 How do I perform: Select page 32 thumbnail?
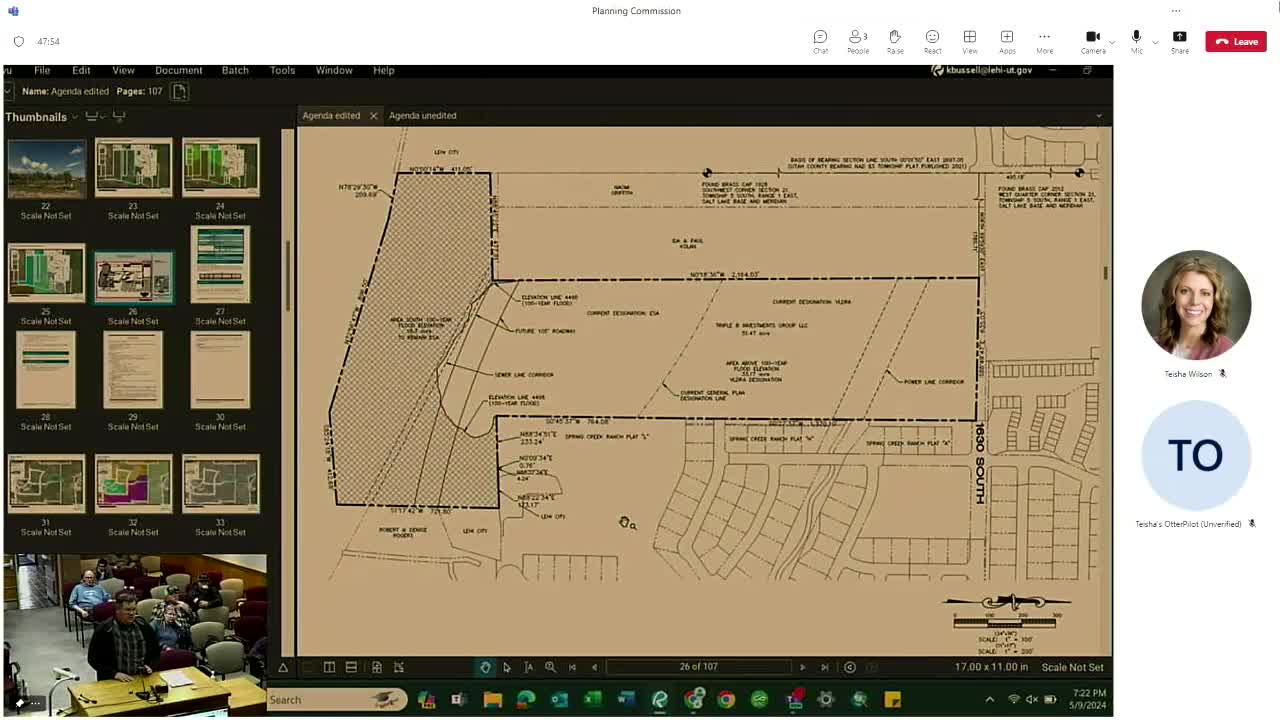[133, 483]
